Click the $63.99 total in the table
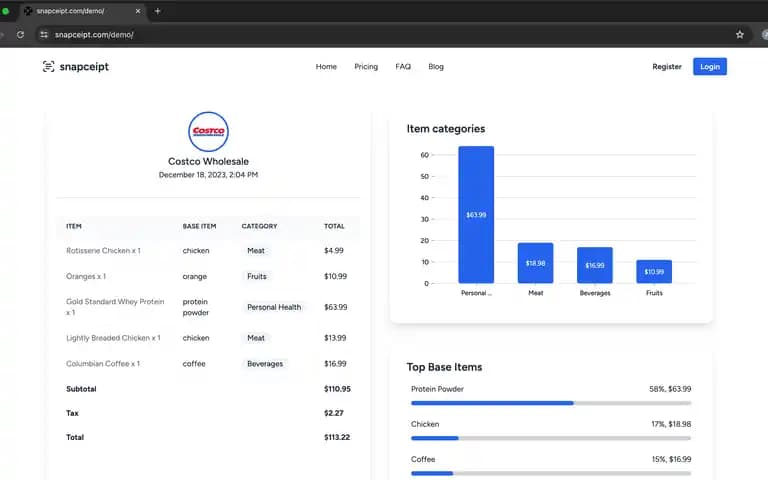768x480 pixels. 336,307
